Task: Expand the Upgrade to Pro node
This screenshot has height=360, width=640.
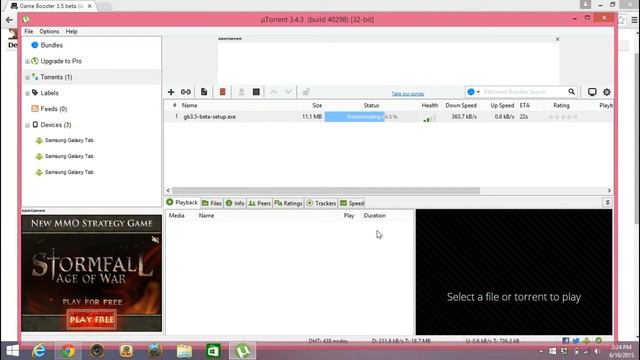Action: click(27, 62)
